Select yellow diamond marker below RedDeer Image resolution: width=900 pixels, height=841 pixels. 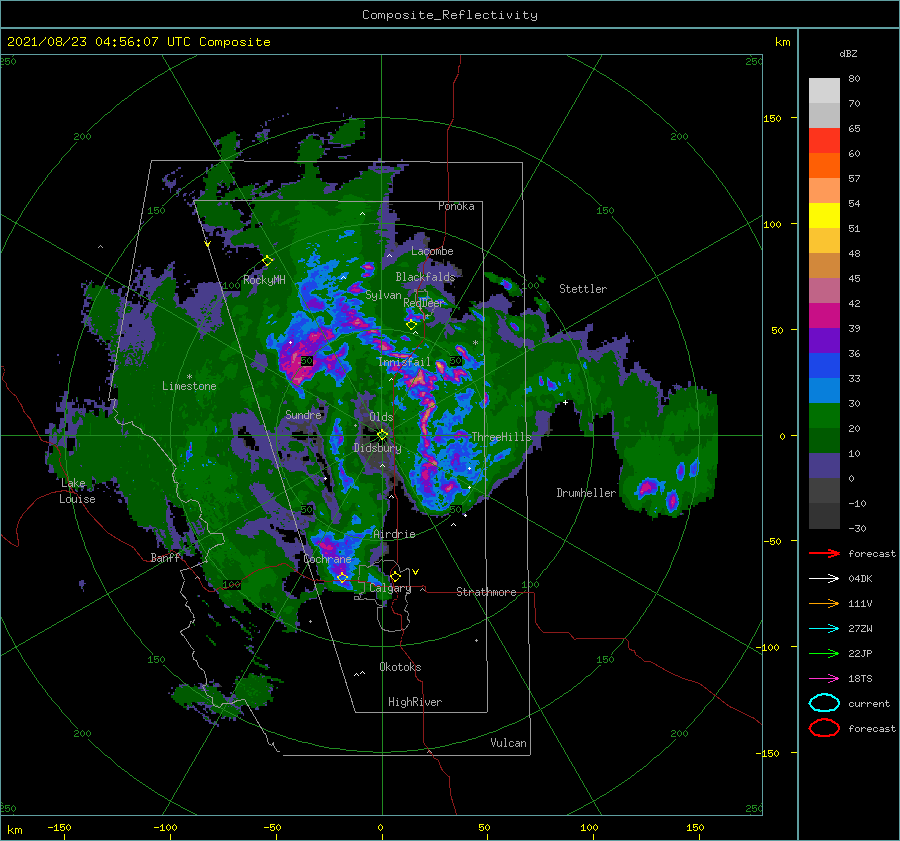point(411,325)
